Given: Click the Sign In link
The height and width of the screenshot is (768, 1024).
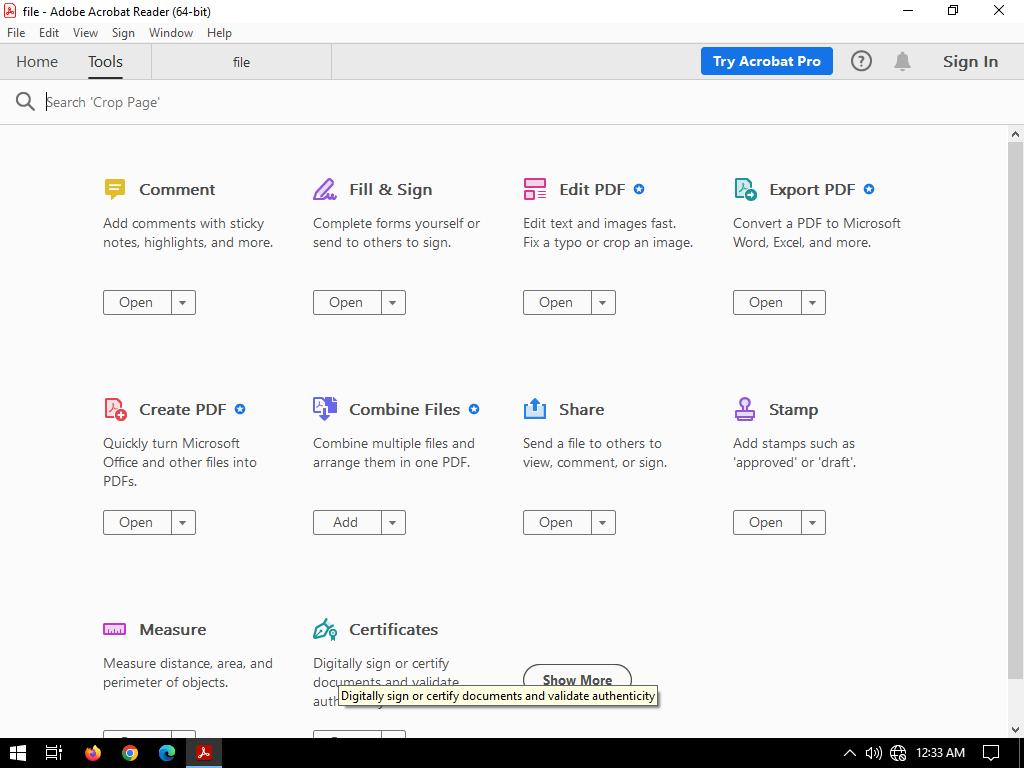Looking at the screenshot, I should (970, 61).
